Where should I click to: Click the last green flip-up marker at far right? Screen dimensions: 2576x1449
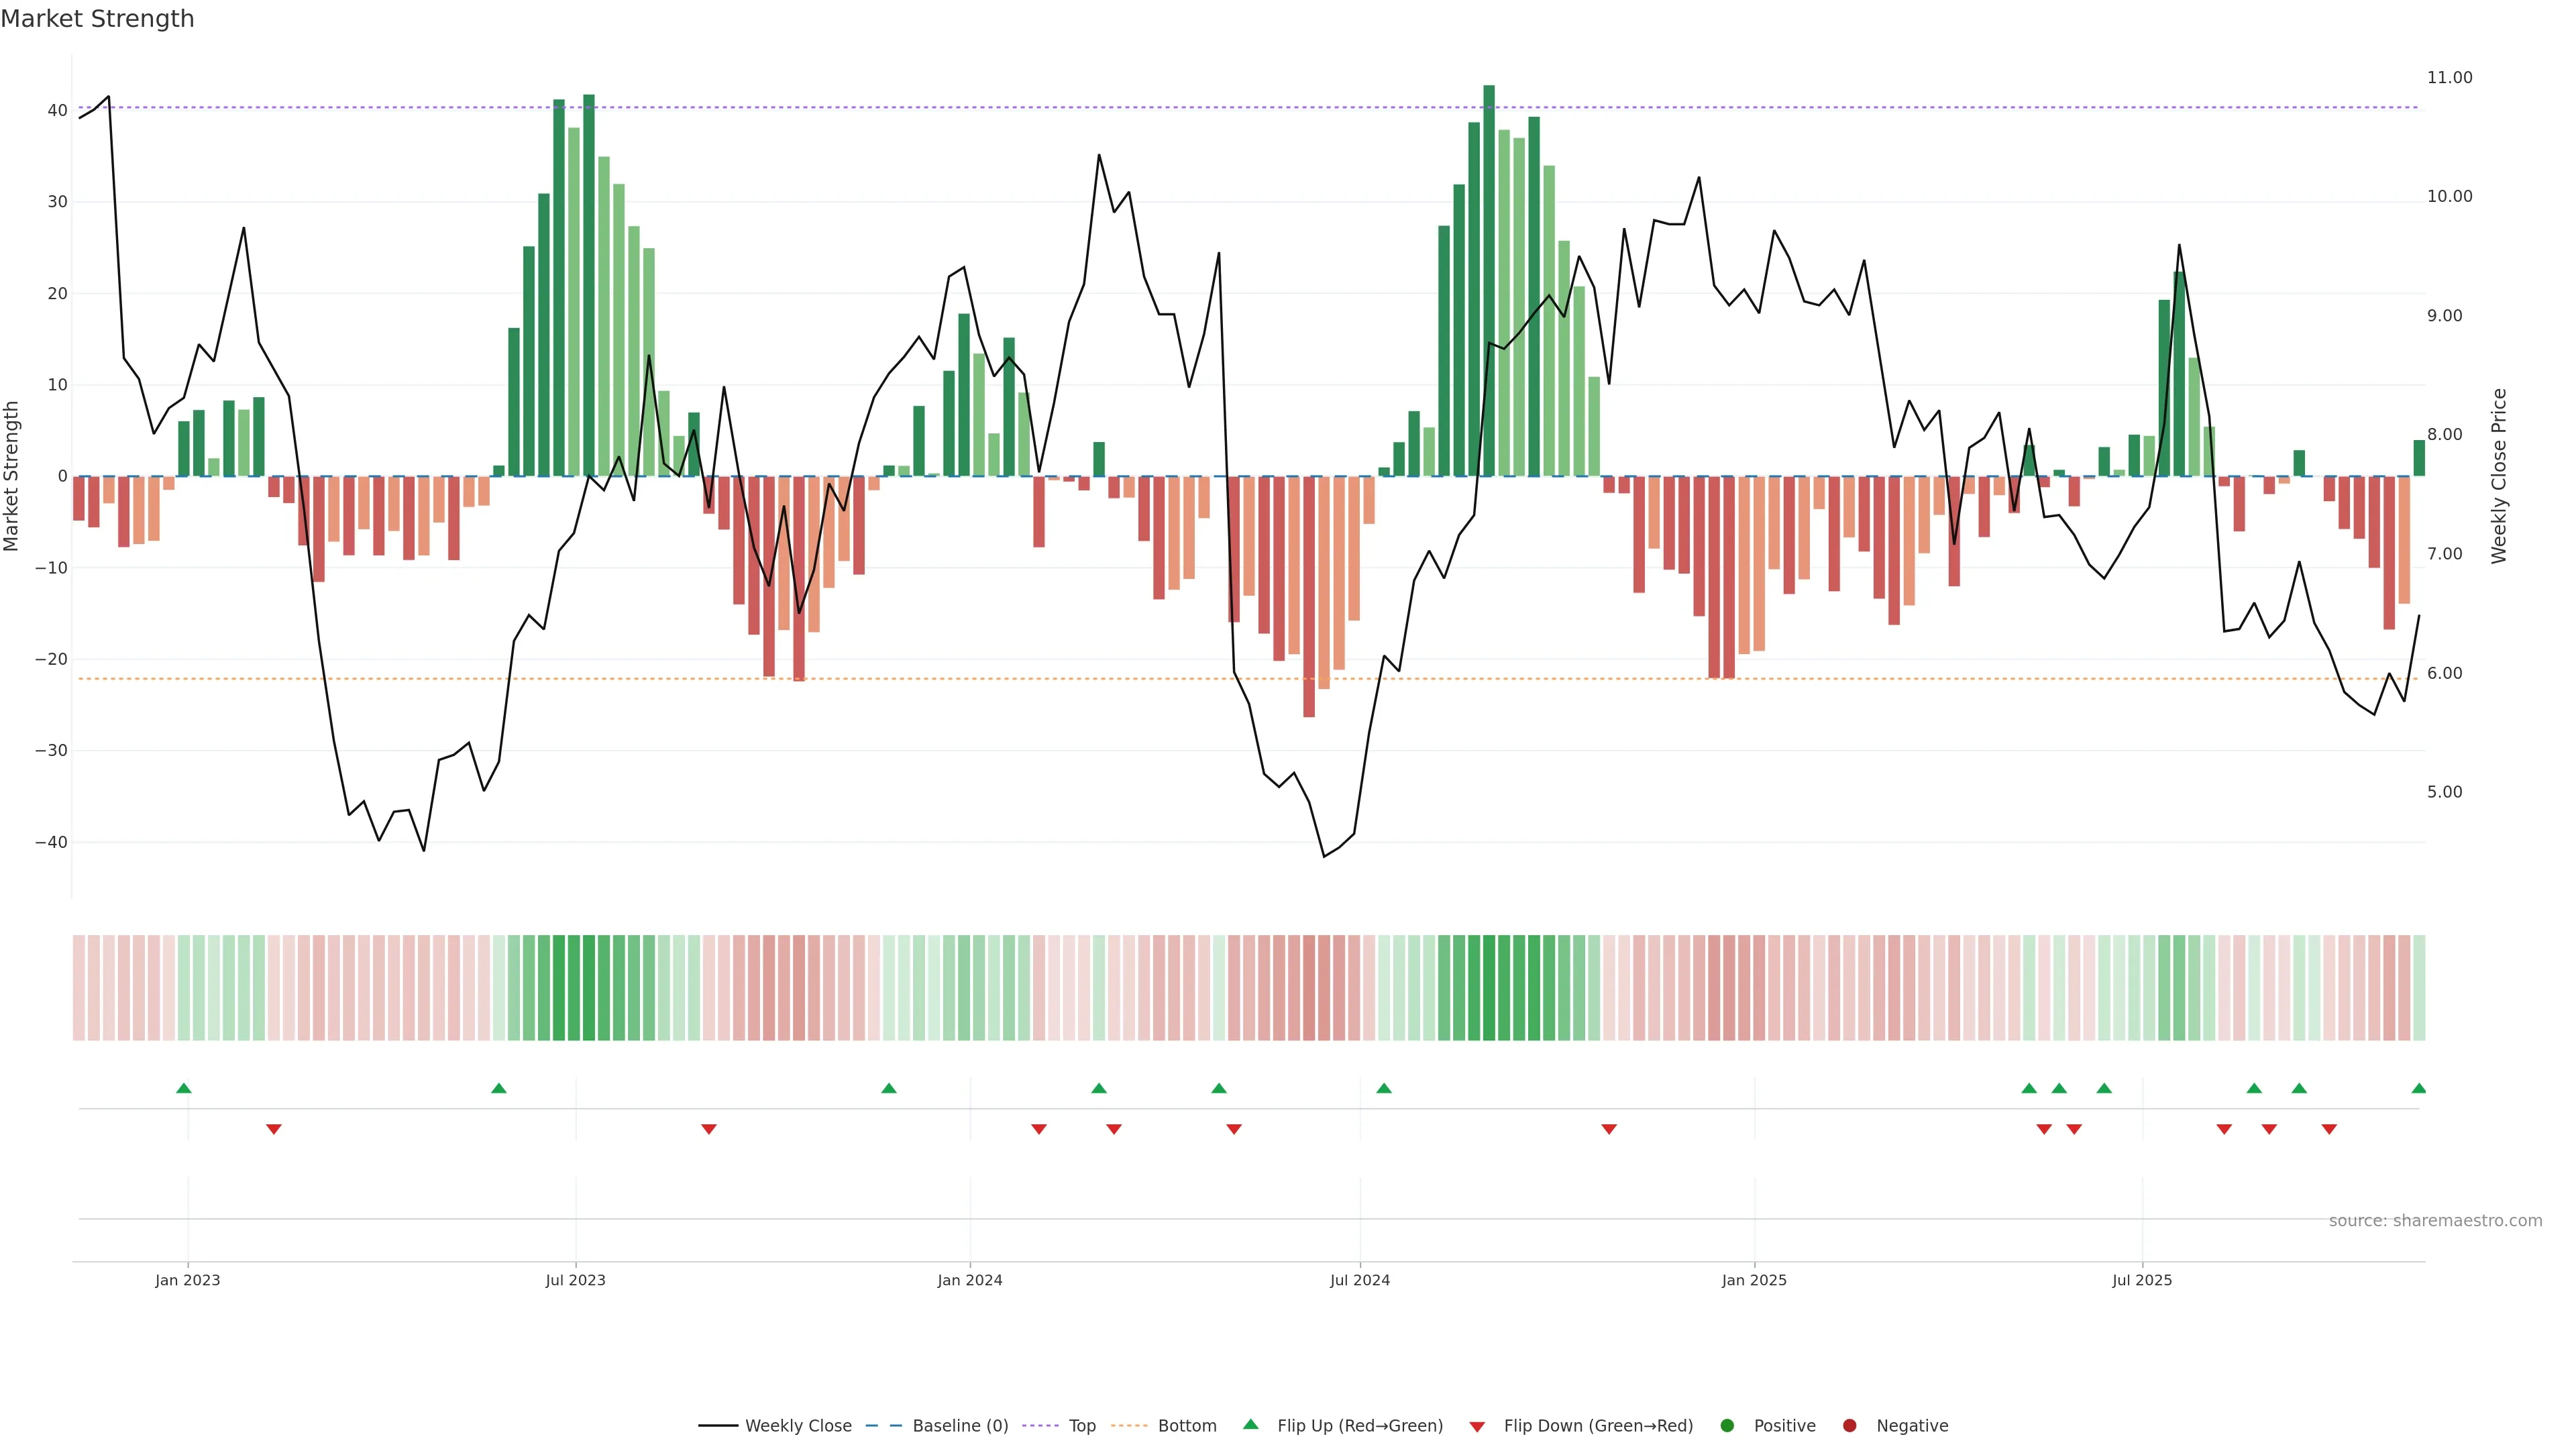coord(2418,1088)
